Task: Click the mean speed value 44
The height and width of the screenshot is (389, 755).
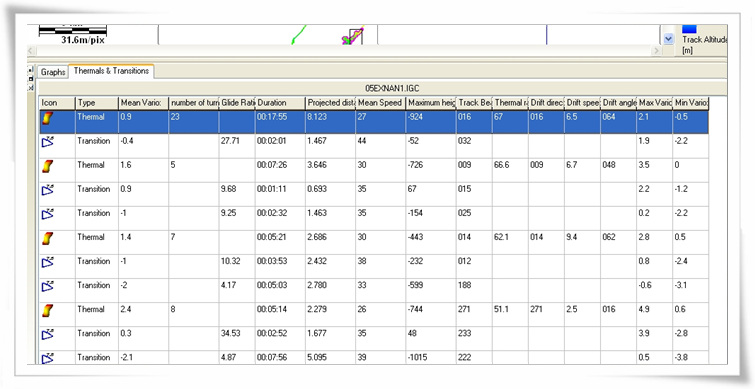Action: click(x=362, y=141)
